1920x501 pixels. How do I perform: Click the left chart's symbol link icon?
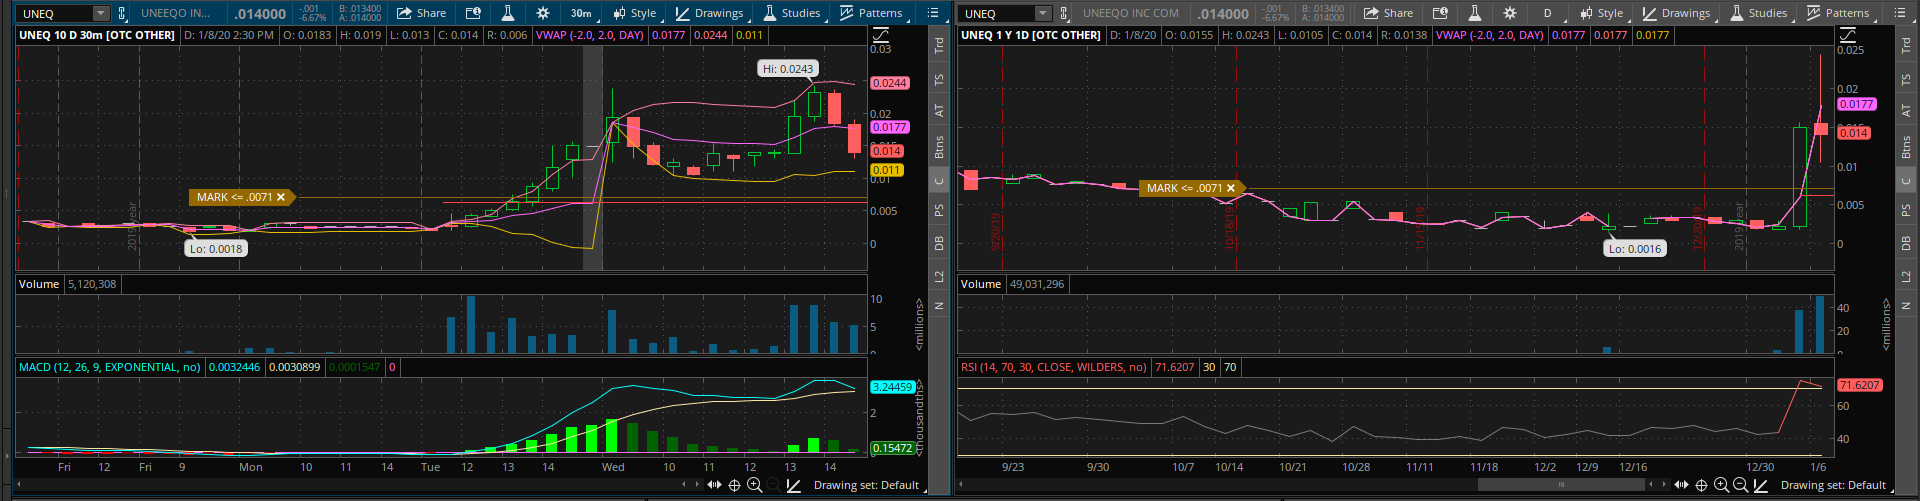tap(122, 13)
